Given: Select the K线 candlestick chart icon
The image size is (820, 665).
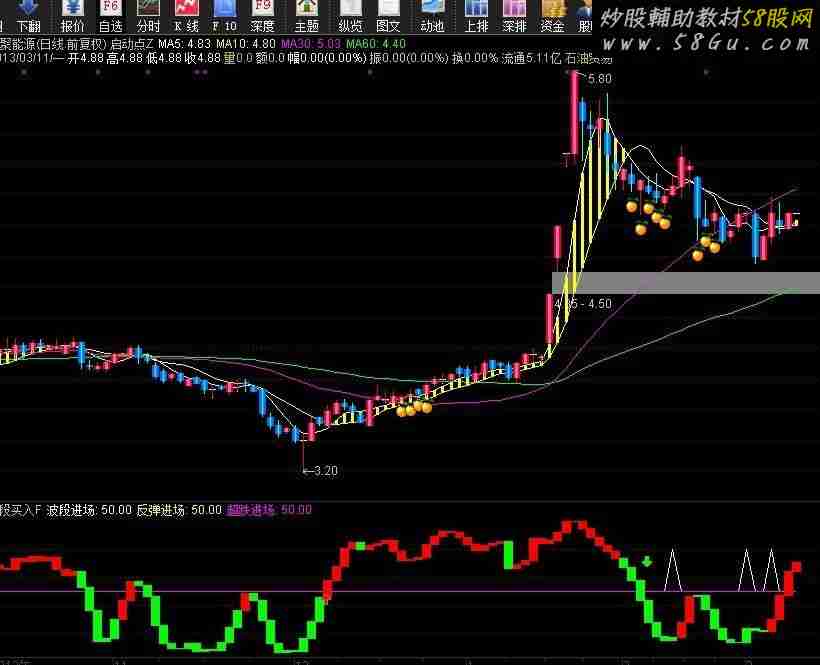Looking at the screenshot, I should tap(187, 16).
